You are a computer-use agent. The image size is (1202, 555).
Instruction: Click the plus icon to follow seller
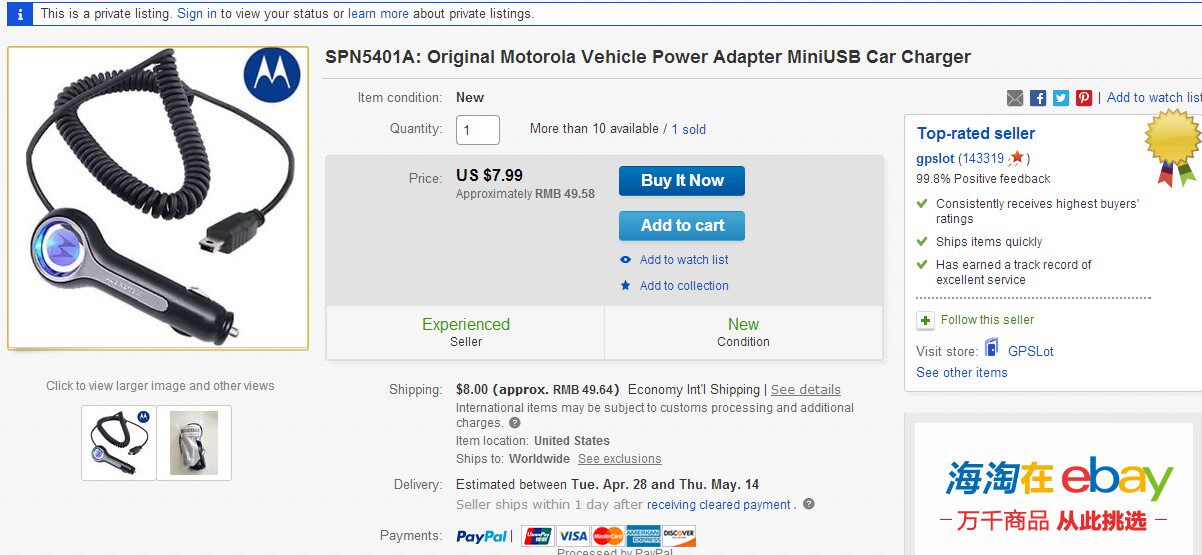926,320
